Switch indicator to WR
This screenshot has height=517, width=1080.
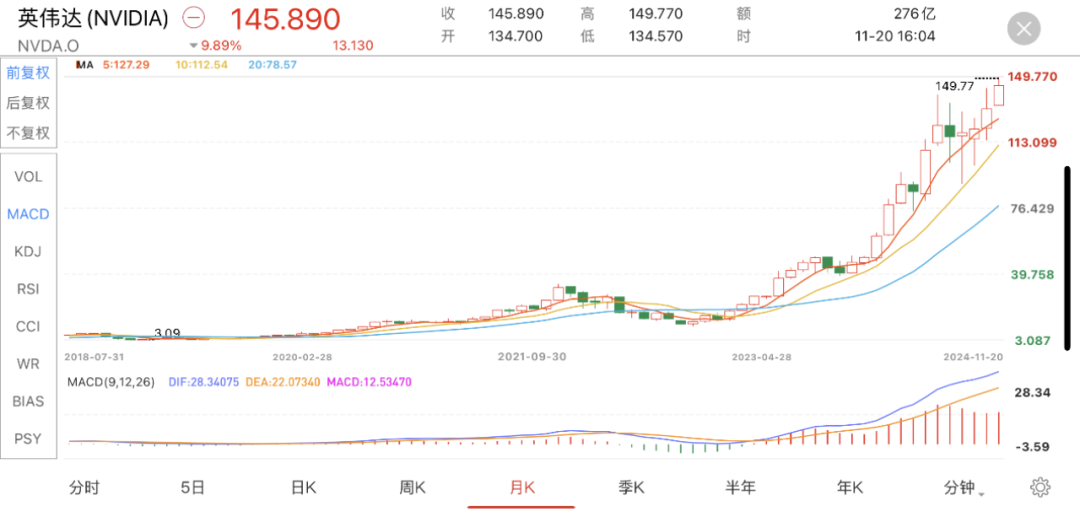(x=28, y=363)
